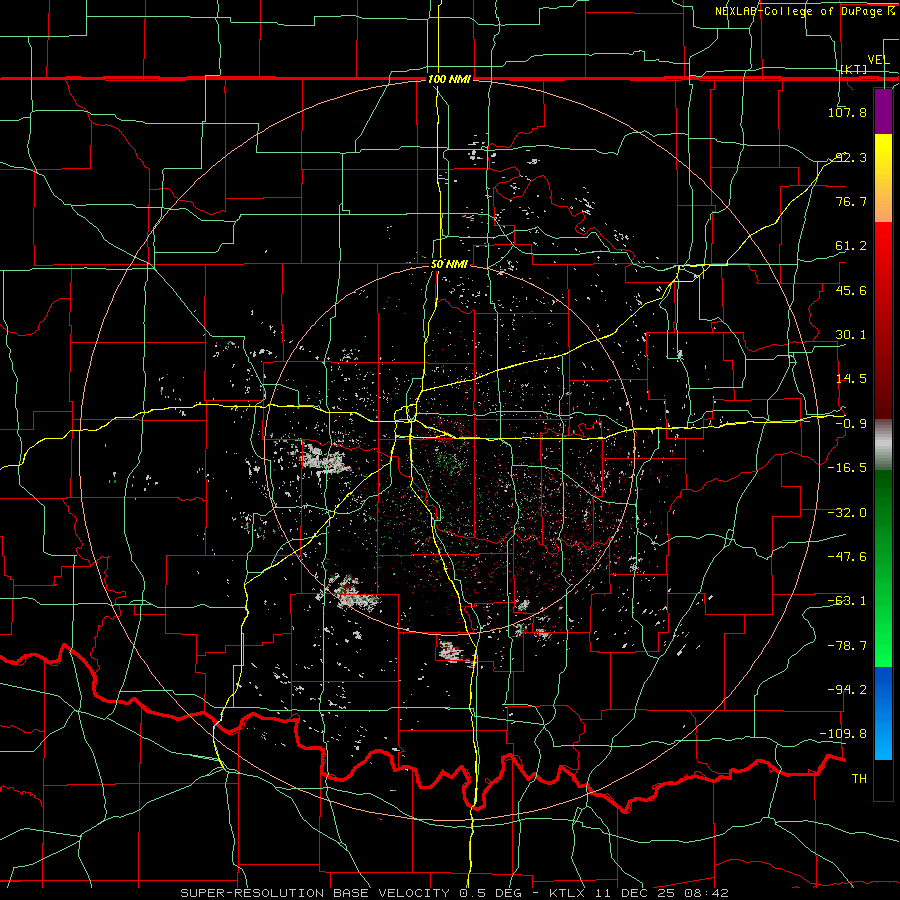Select the 76.7 scale value

click(851, 201)
